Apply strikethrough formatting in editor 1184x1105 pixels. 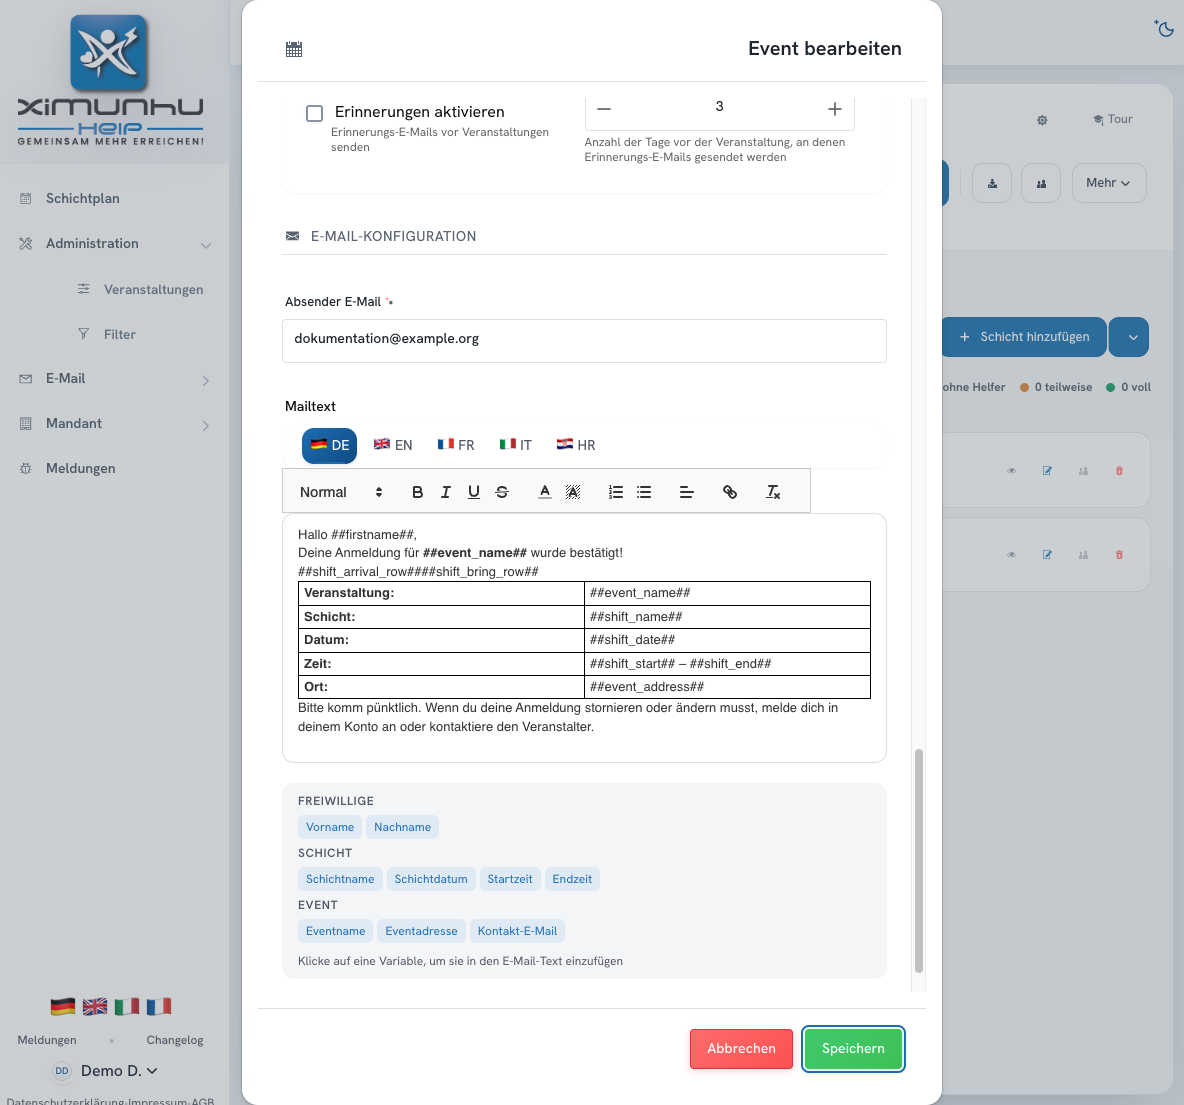coord(502,492)
